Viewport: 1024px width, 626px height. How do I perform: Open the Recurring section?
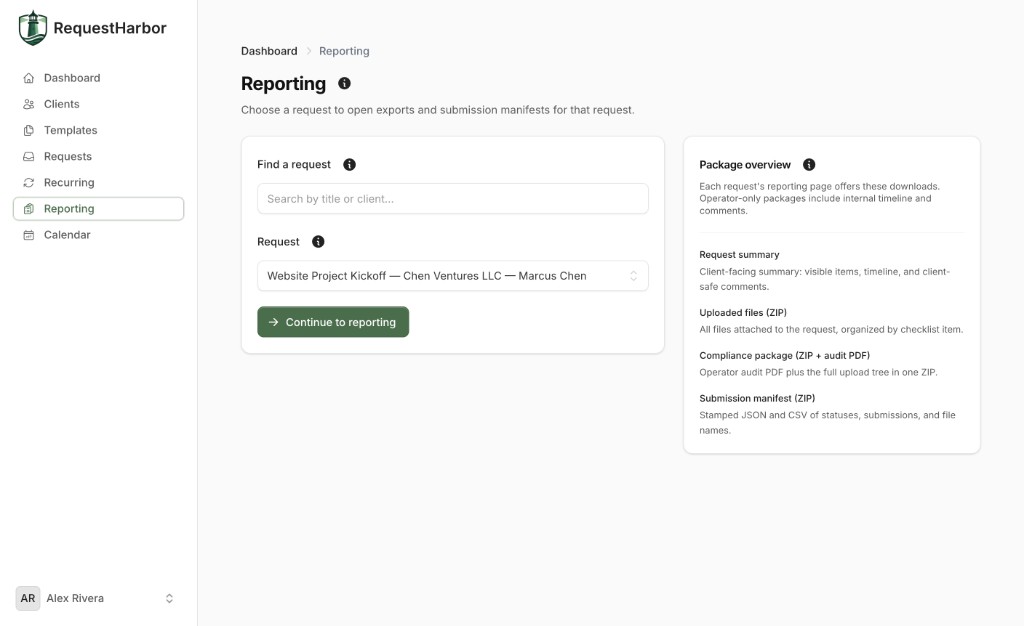98,182
